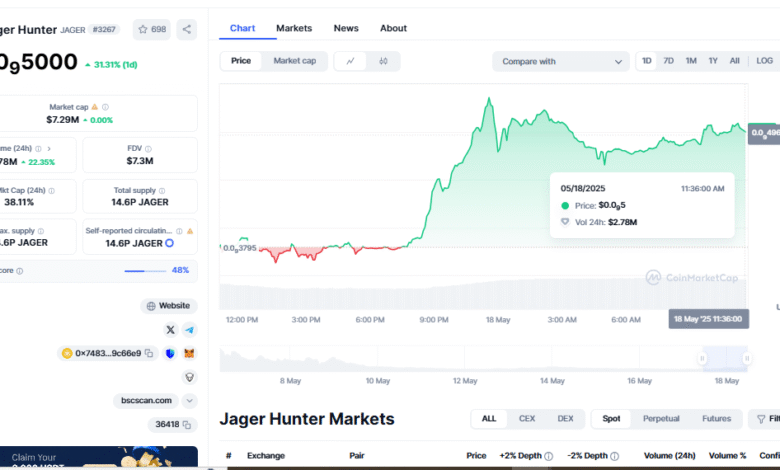Filter markets by Perpetual
Image resolution: width=780 pixels, height=470 pixels.
click(661, 419)
